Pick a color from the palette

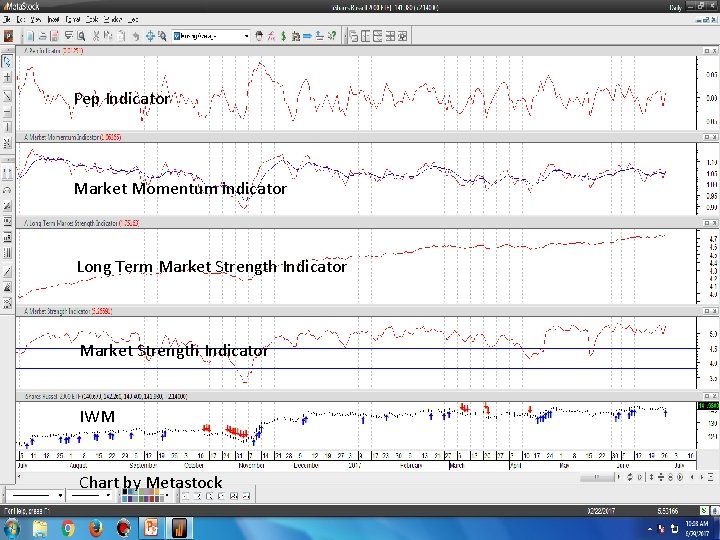[x=141, y=495]
